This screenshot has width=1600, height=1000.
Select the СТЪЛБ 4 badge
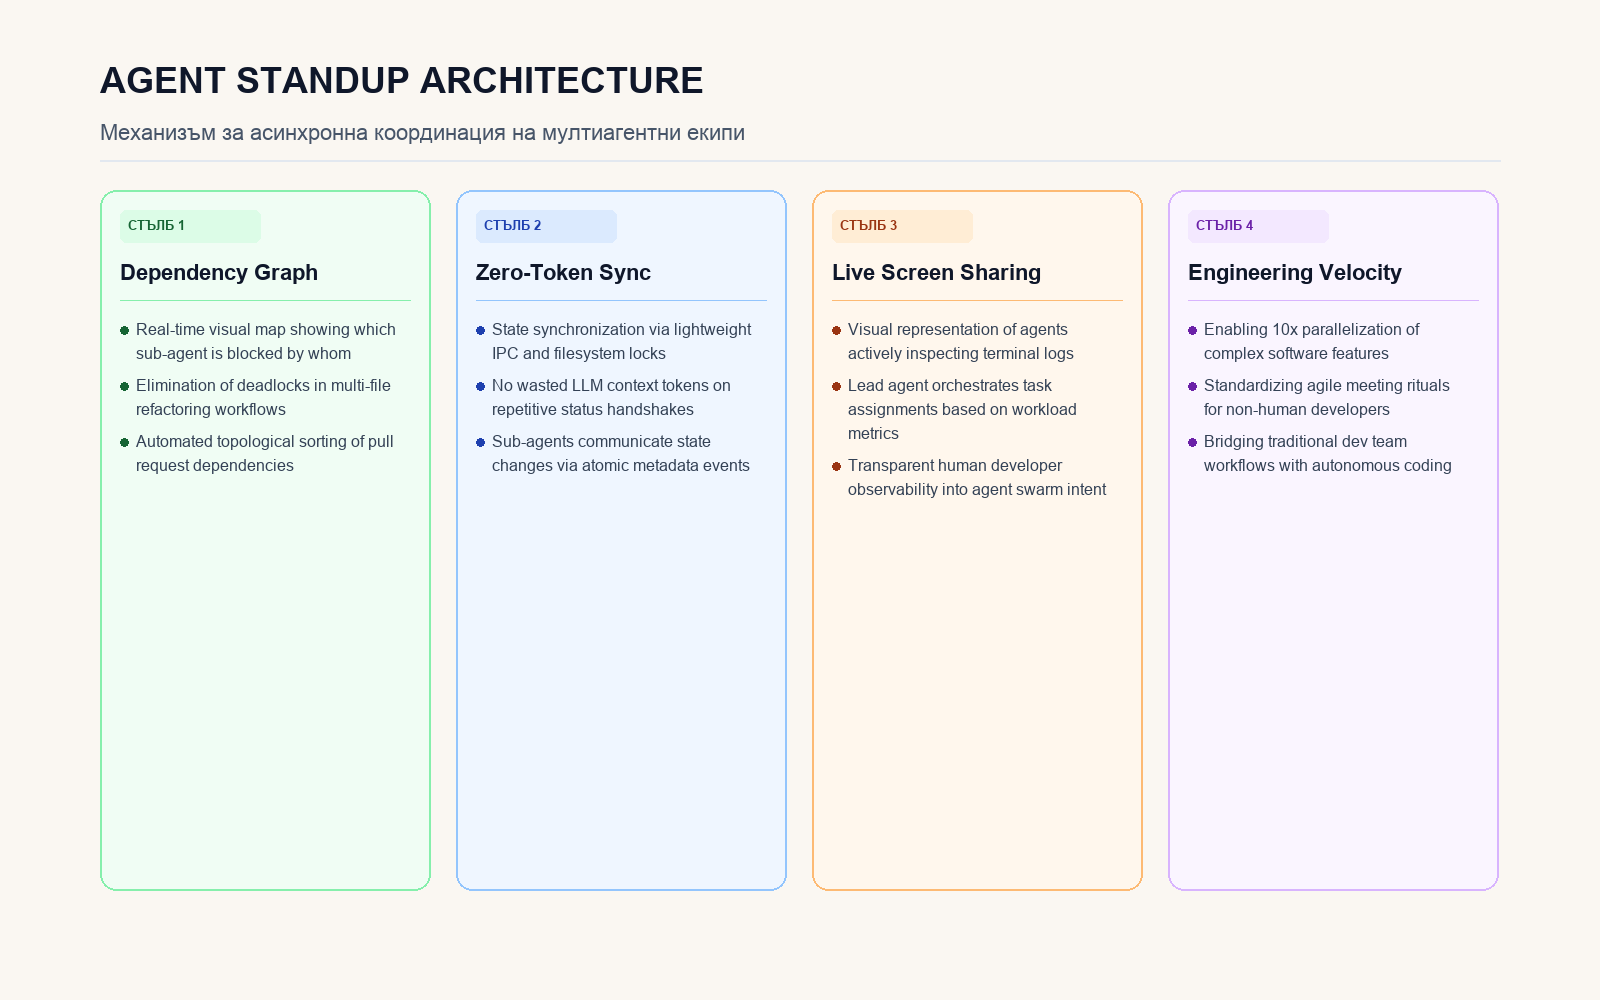pyautogui.click(x=1258, y=226)
